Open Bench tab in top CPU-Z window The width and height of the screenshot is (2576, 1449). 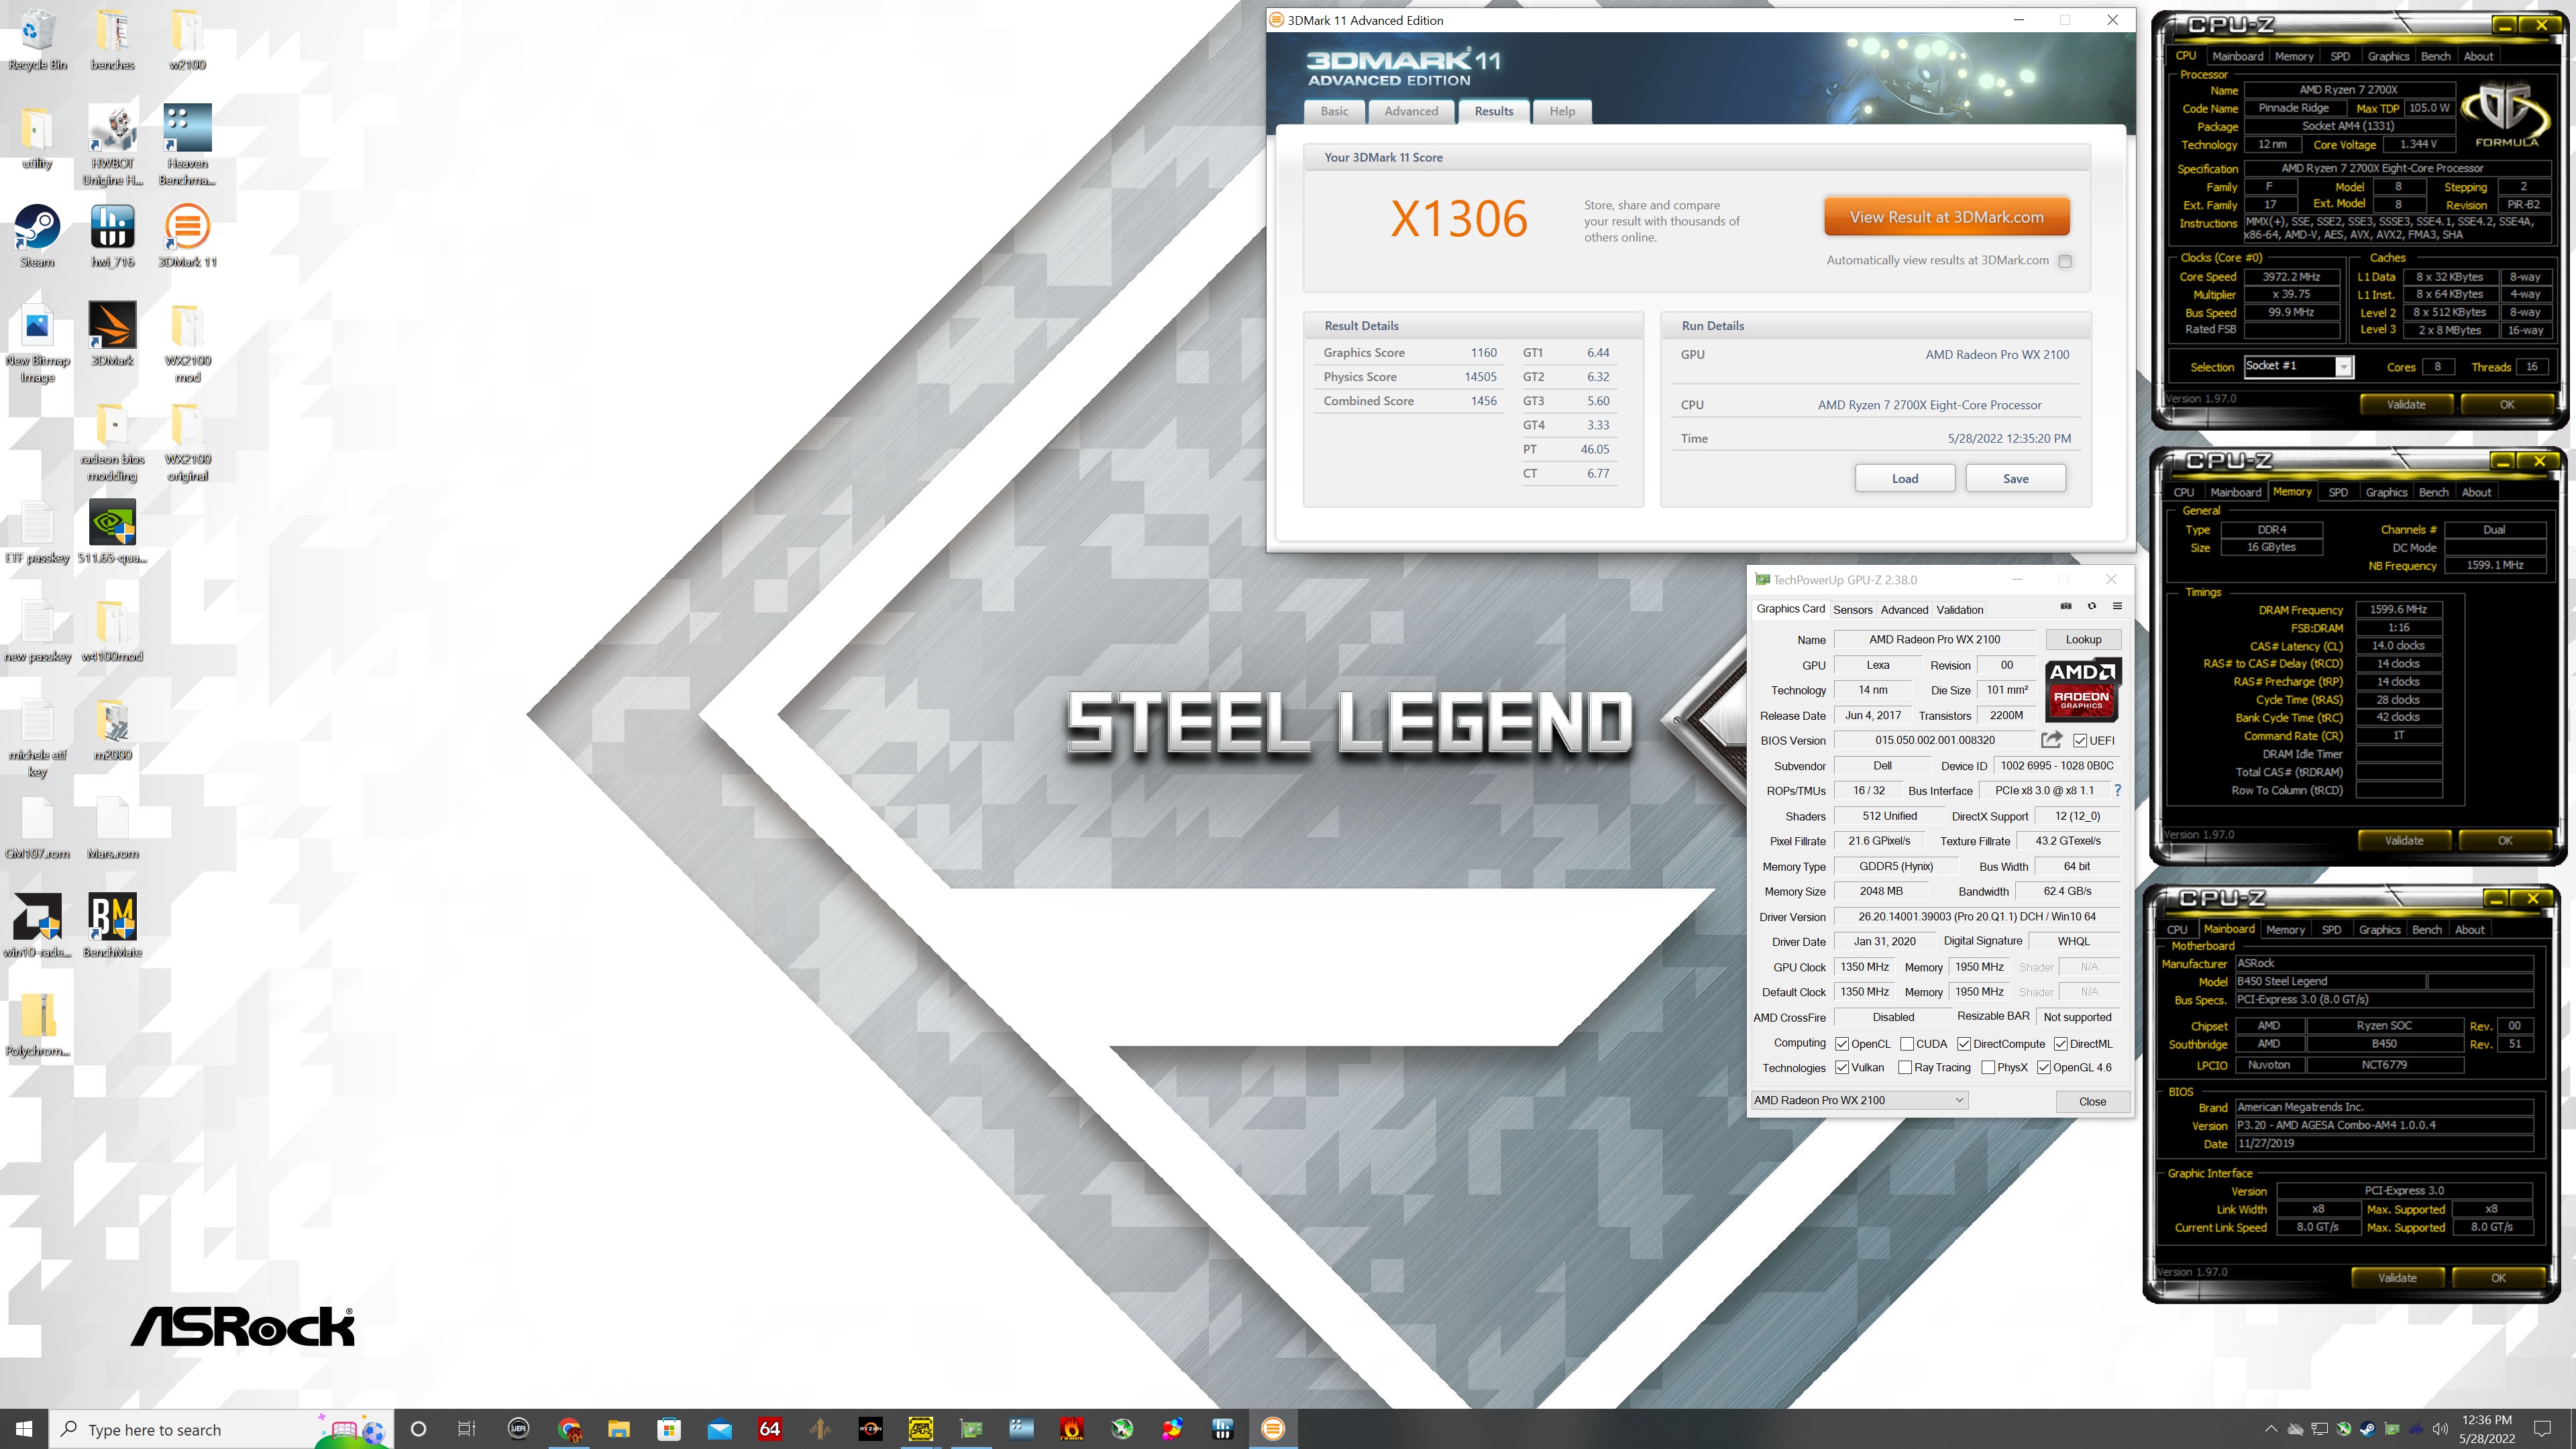click(2435, 56)
